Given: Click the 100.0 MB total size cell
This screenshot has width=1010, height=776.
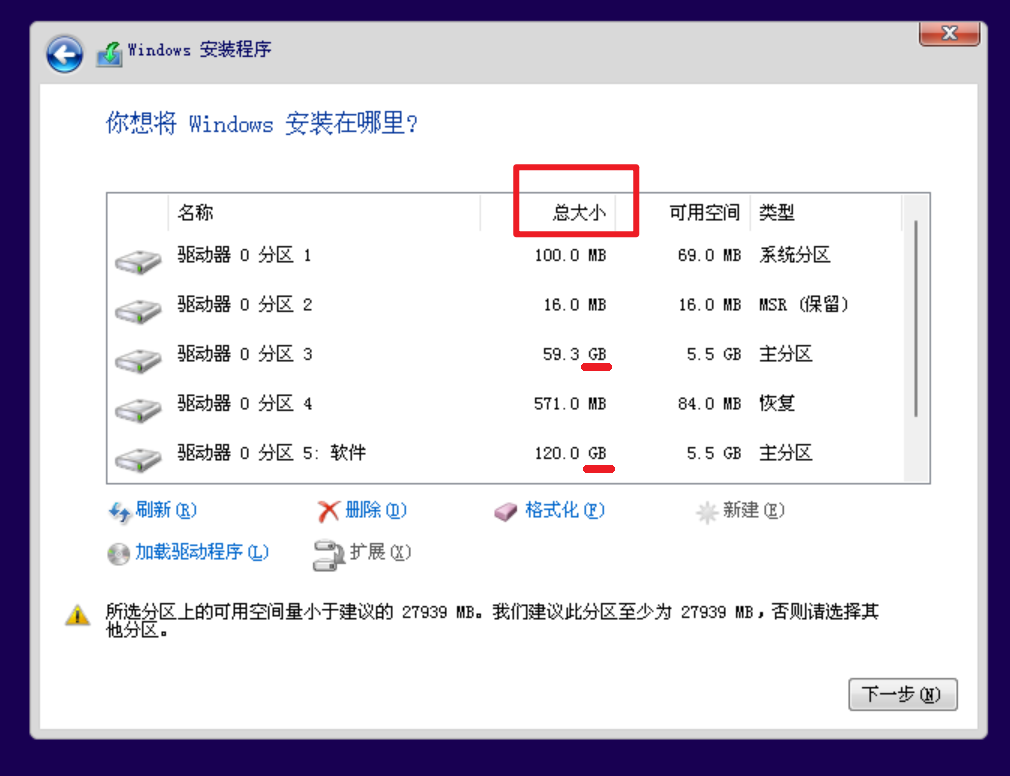Looking at the screenshot, I should [x=570, y=256].
